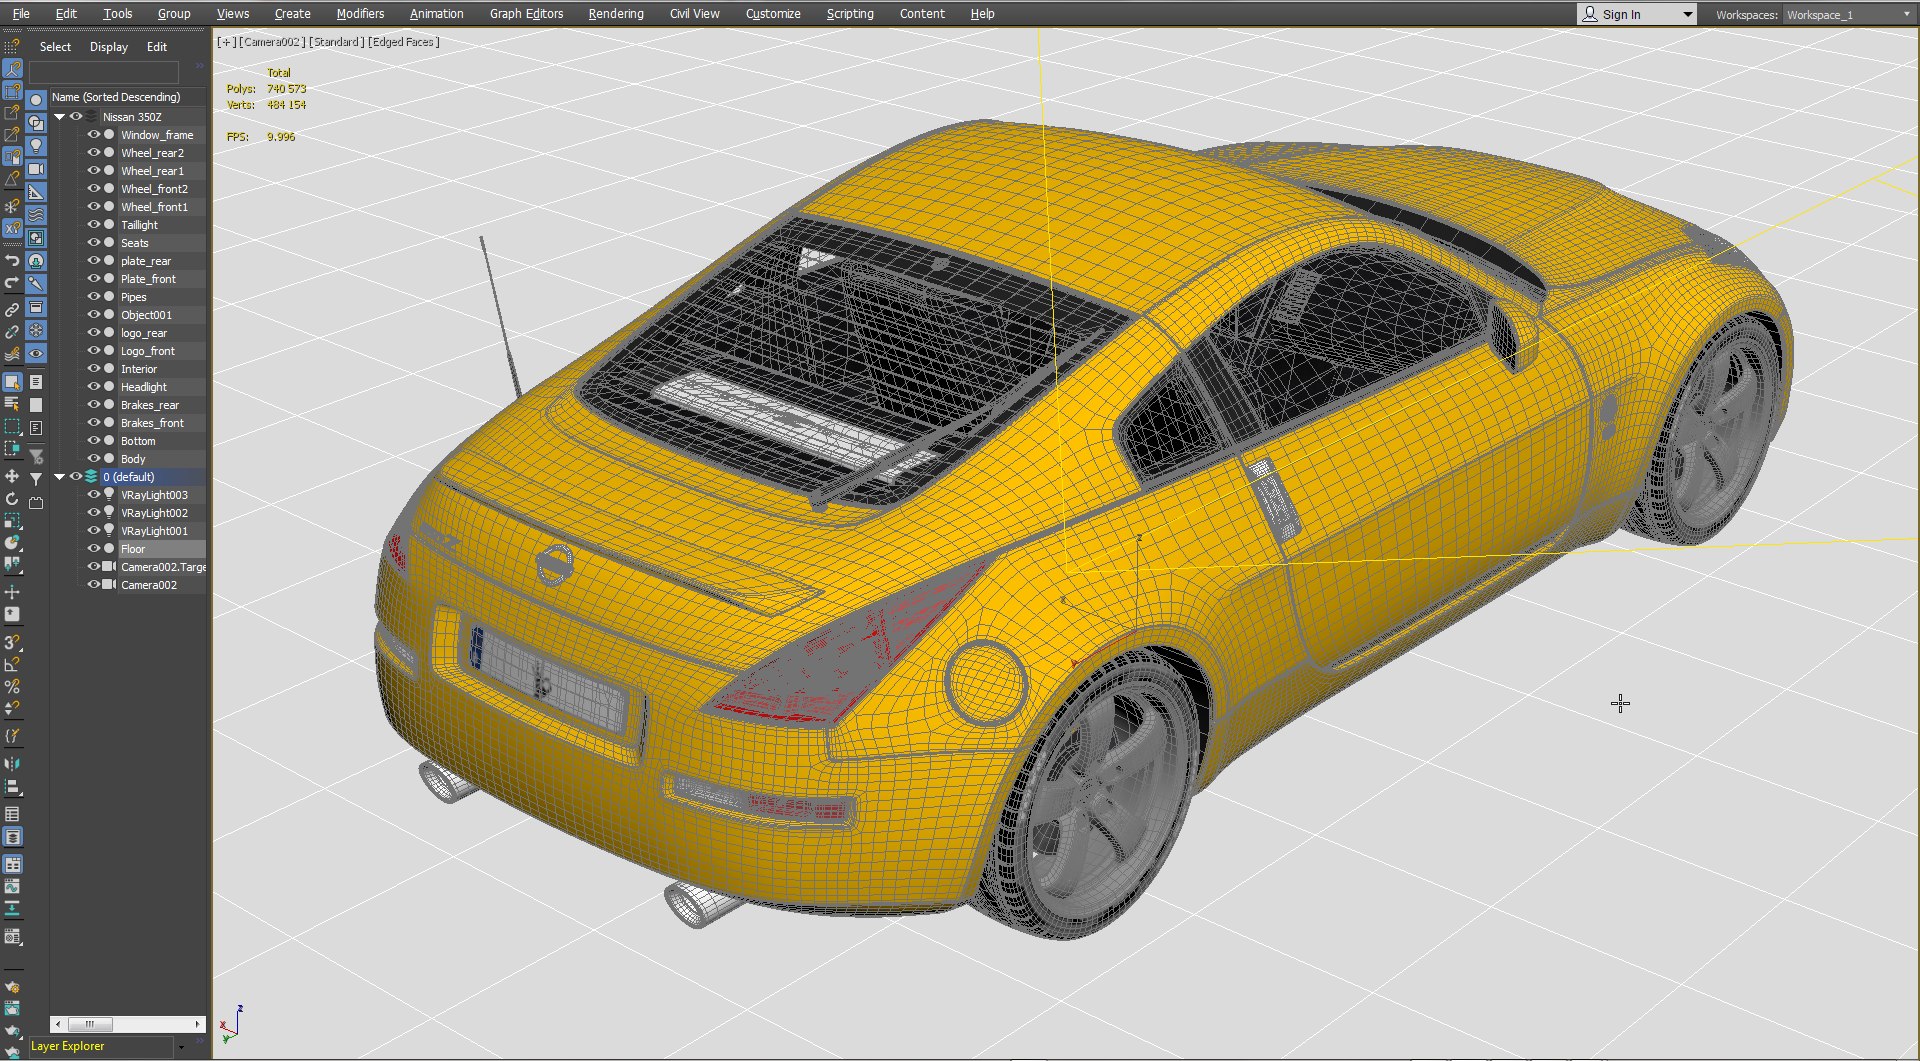1920x1061 pixels.
Task: Open the Standard shading viewport menu
Action: tap(336, 42)
